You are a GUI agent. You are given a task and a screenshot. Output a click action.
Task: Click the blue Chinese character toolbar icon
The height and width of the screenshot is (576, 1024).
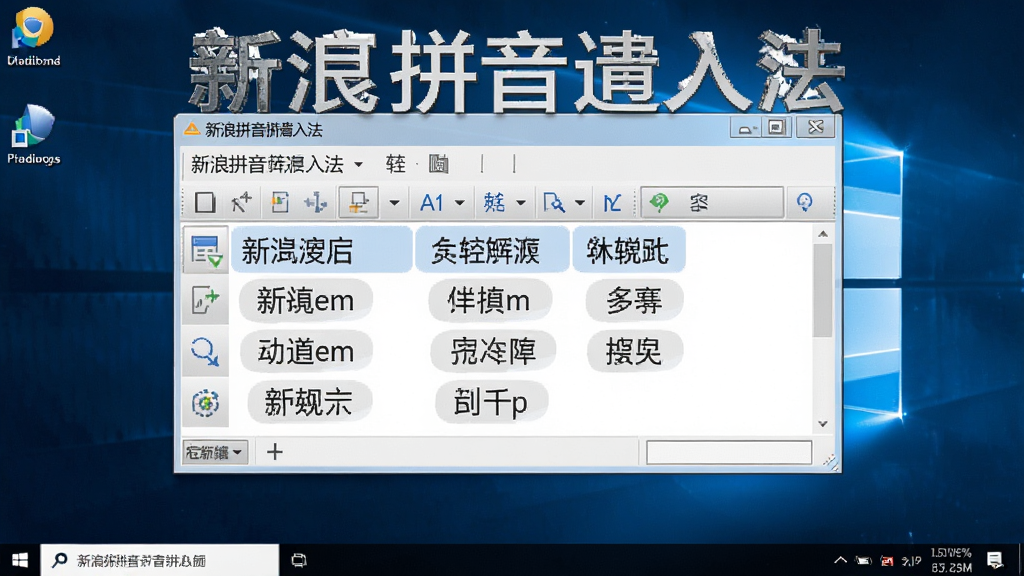click(x=494, y=202)
